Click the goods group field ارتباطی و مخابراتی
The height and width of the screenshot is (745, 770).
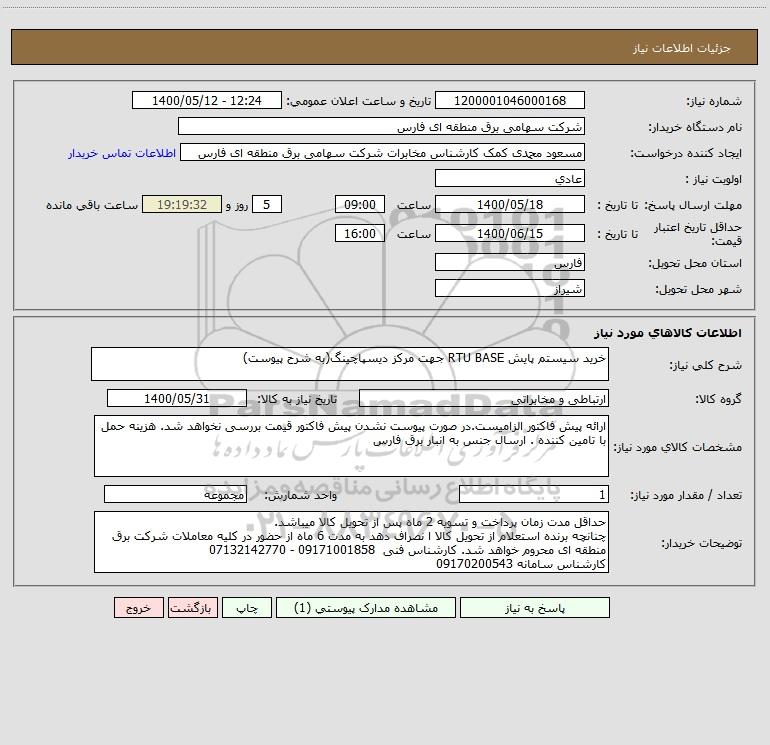484,398
